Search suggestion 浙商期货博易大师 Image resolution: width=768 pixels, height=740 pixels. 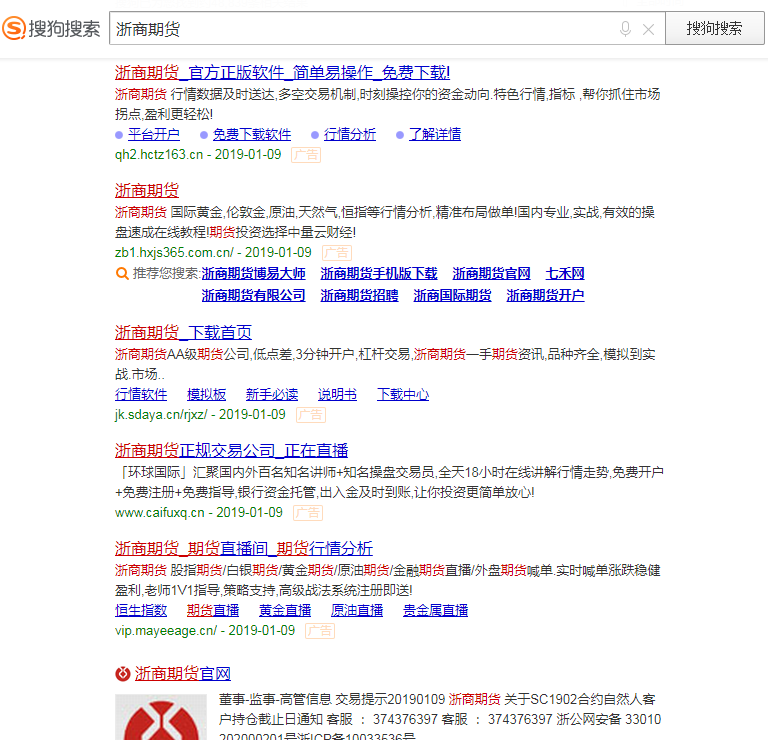coord(254,273)
